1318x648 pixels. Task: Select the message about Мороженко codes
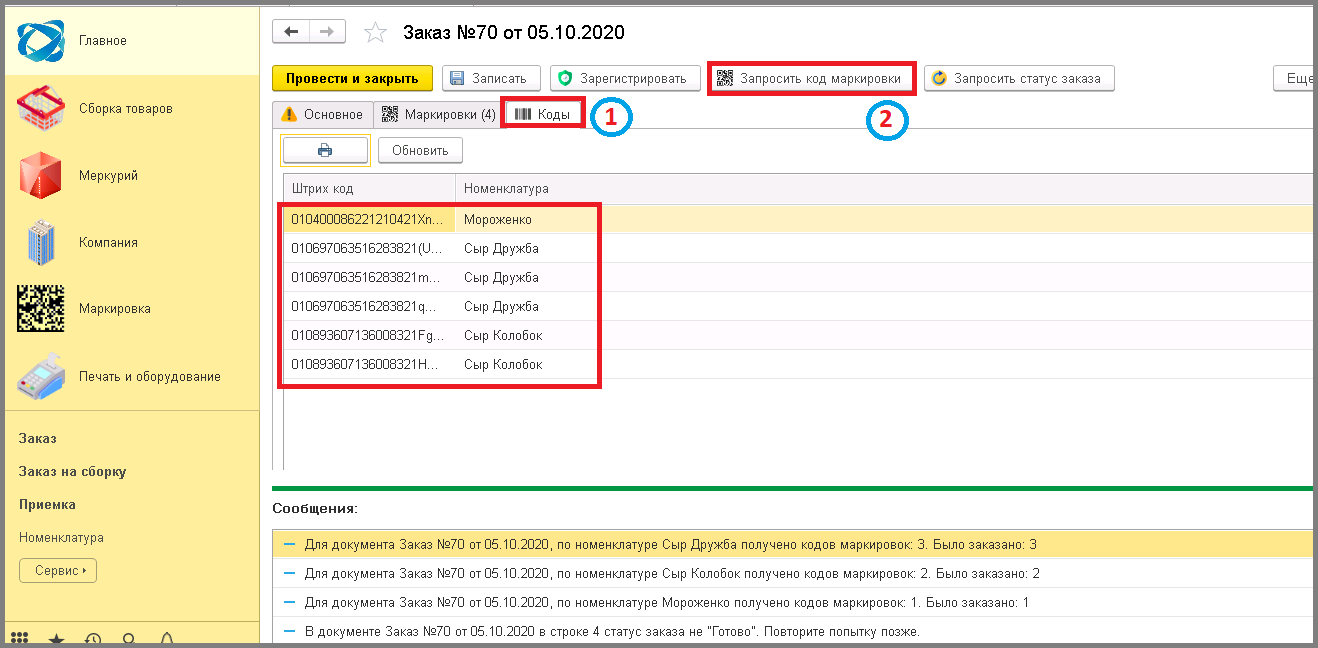(792, 602)
